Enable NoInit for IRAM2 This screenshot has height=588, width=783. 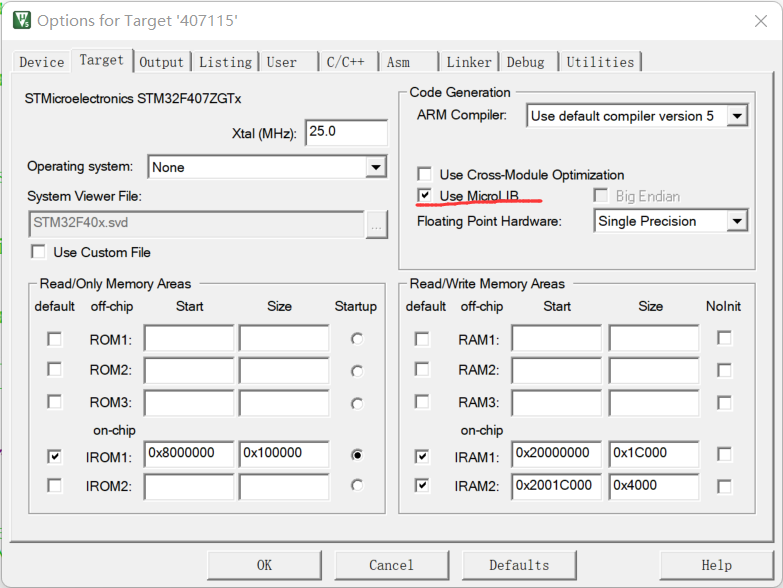[724, 486]
